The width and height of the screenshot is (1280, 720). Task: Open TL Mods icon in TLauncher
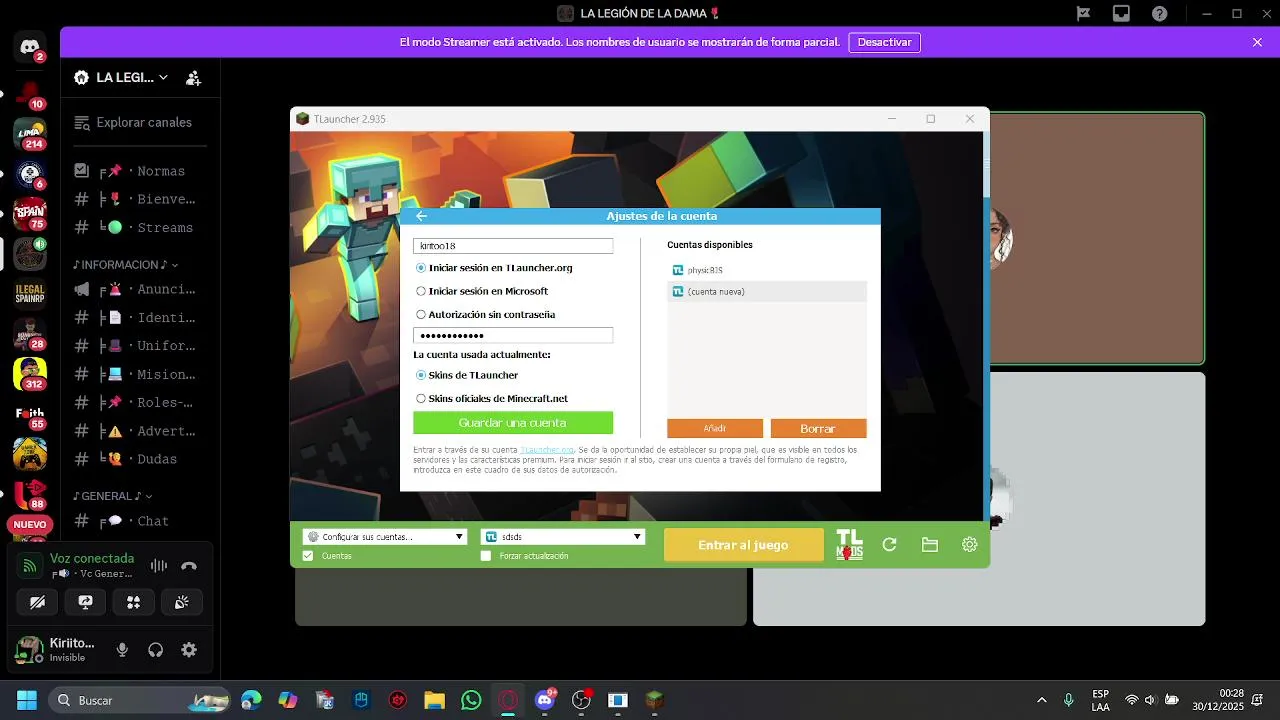[849, 545]
